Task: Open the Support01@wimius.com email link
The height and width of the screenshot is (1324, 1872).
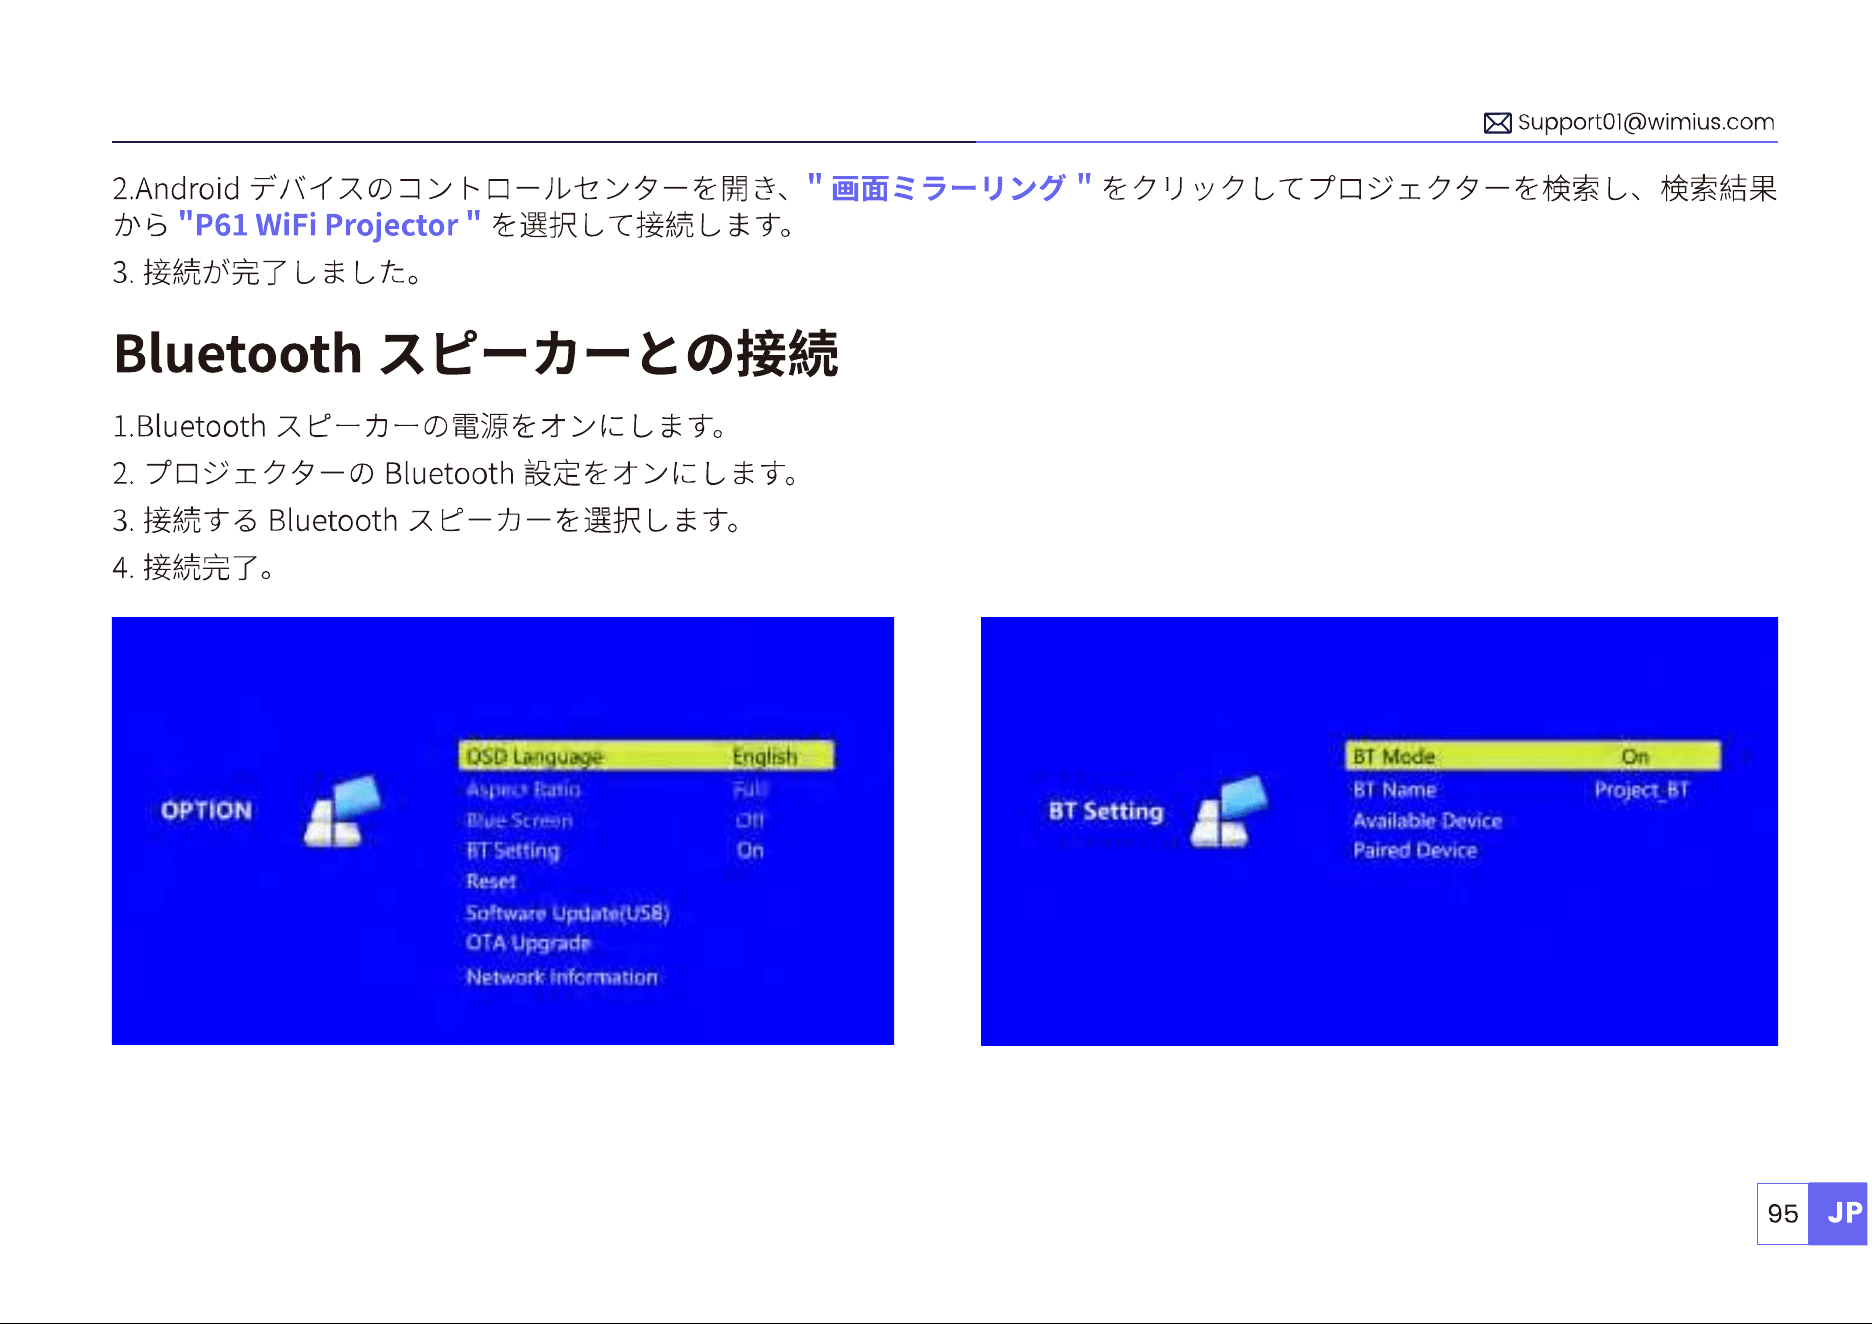Action: [x=1646, y=122]
